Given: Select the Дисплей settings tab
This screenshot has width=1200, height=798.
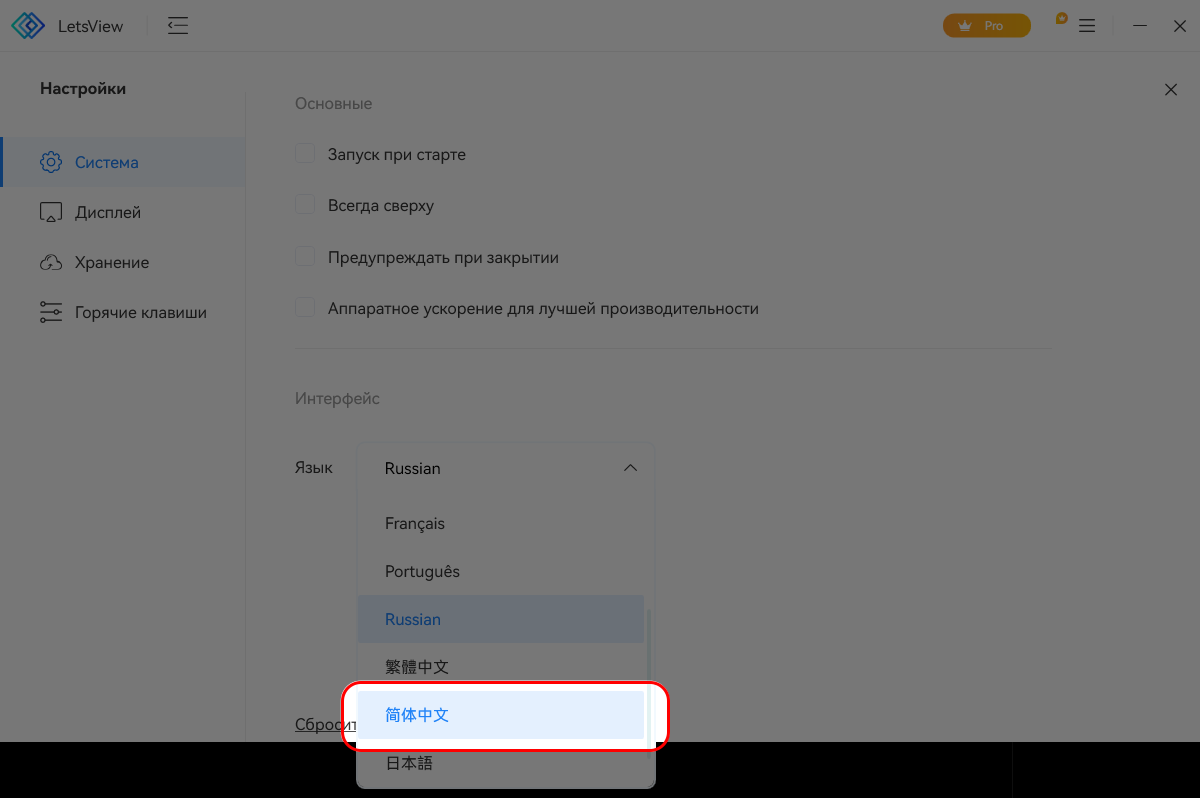Looking at the screenshot, I should coord(123,212).
